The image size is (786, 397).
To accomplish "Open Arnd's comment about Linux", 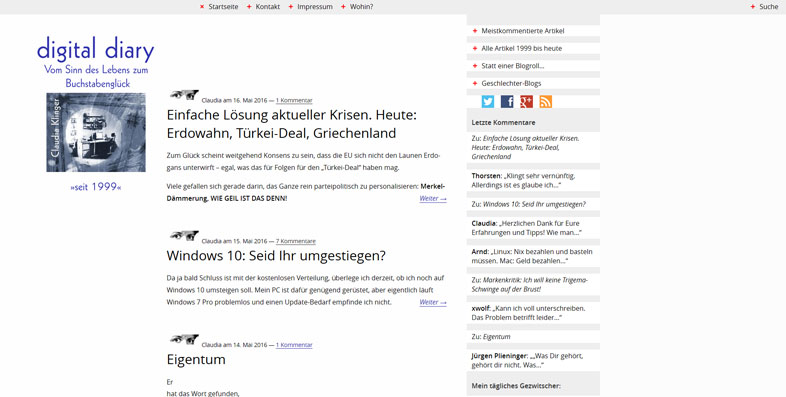I will (532, 256).
